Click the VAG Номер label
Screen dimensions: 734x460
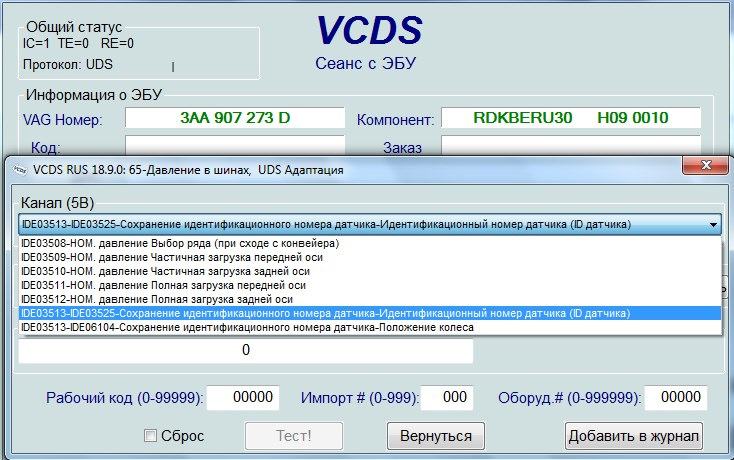coord(62,120)
